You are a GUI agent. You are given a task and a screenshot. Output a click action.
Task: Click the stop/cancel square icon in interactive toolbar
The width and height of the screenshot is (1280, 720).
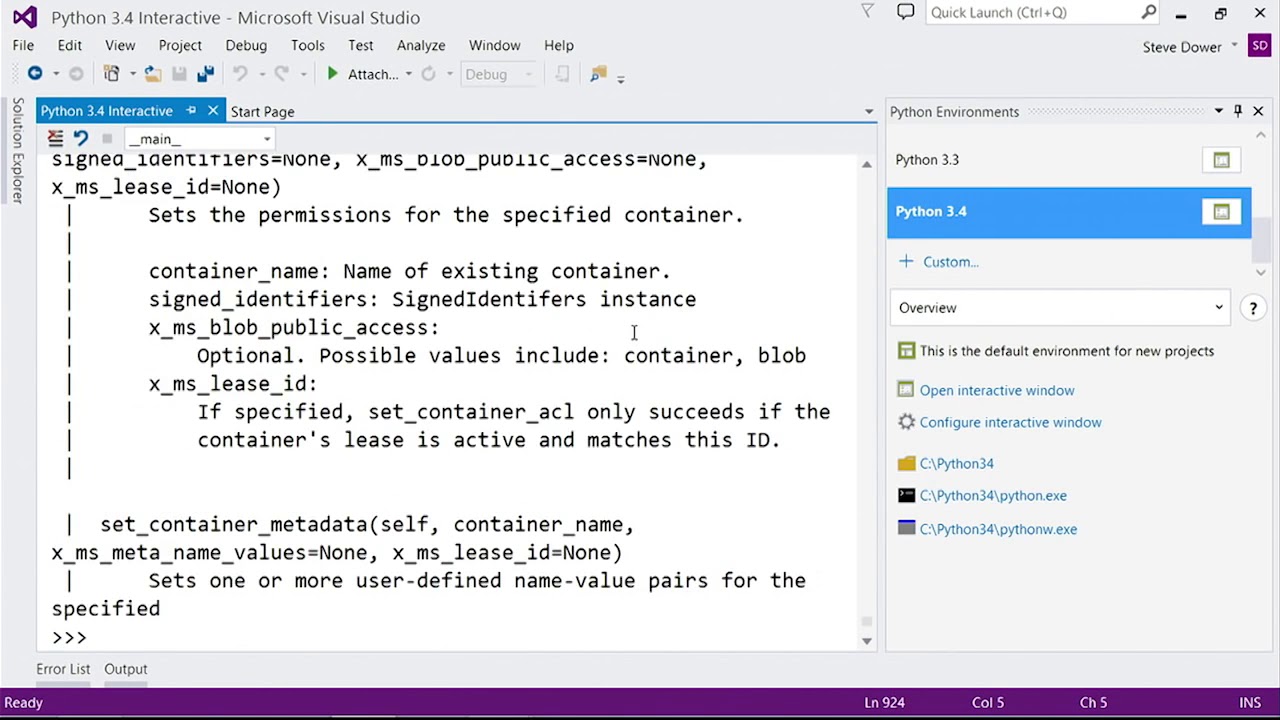coord(107,138)
